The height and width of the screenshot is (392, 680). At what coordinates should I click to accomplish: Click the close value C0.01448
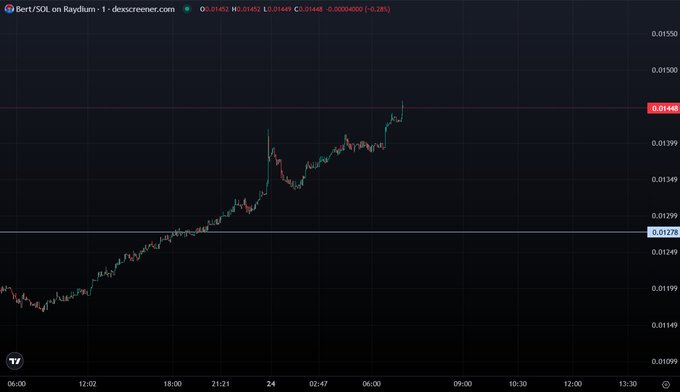[x=308, y=9]
